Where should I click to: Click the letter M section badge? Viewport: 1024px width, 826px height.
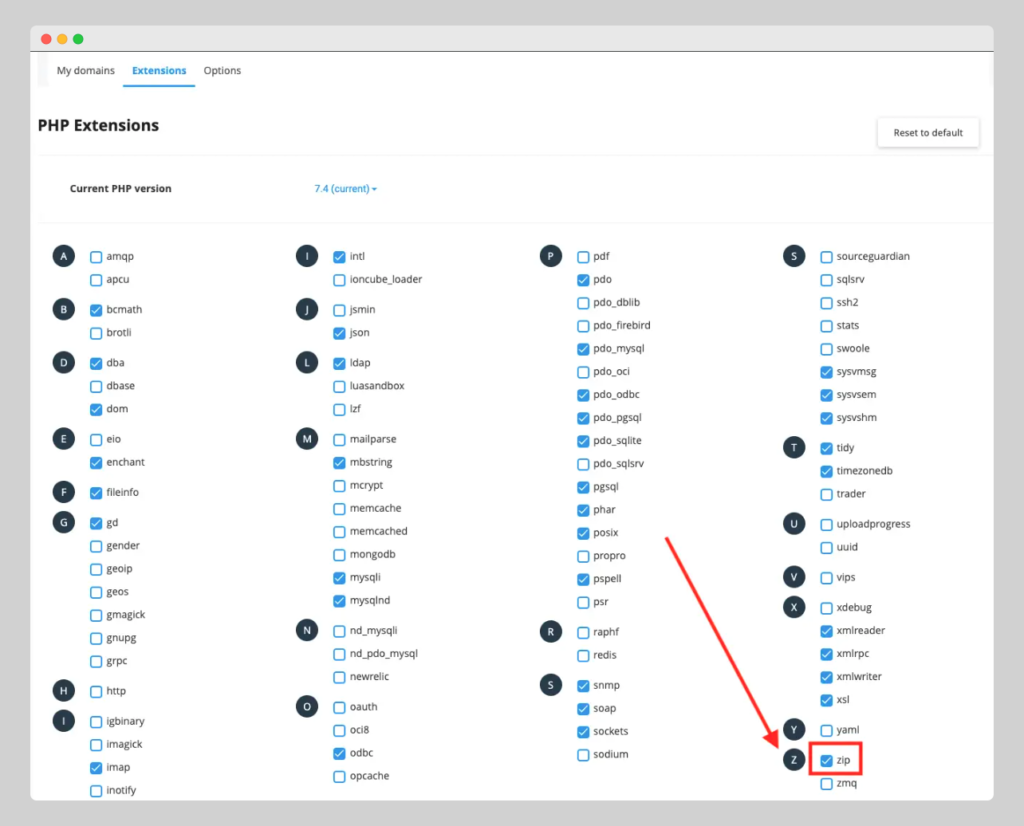point(307,438)
